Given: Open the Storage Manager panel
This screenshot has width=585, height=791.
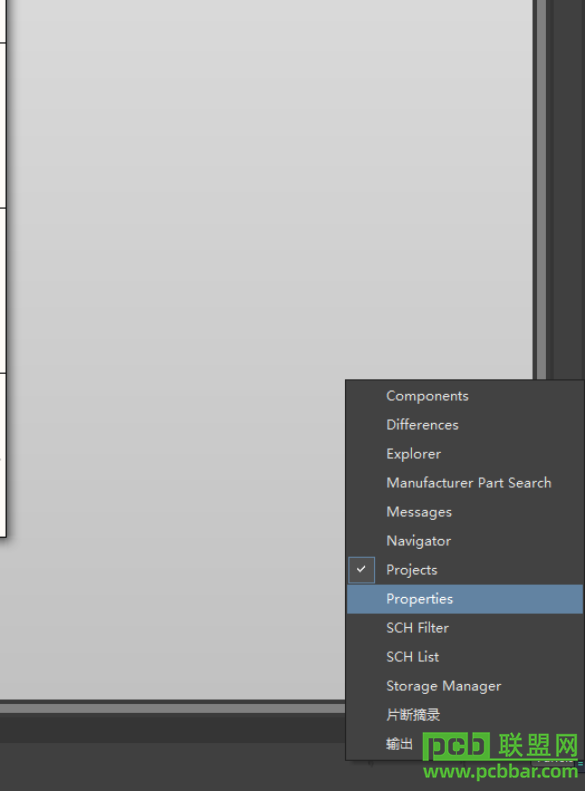Looking at the screenshot, I should click(x=464, y=686).
